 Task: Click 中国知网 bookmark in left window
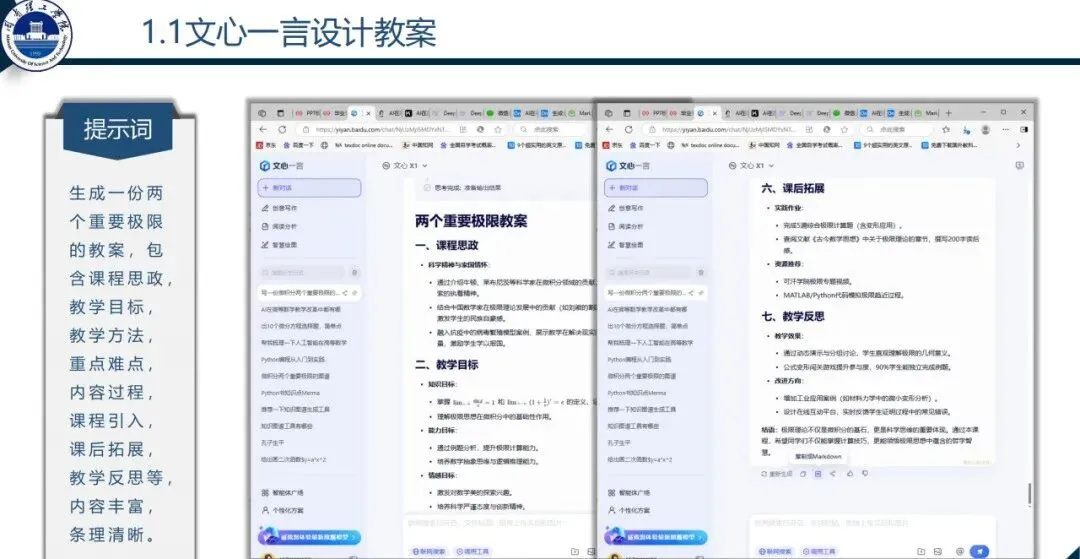[x=415, y=145]
